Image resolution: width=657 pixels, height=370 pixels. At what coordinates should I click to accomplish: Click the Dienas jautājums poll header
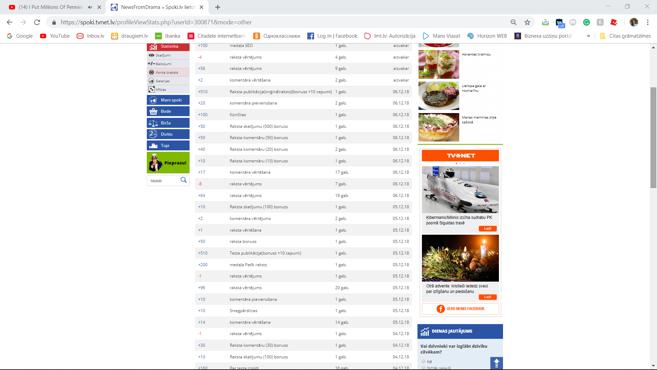click(x=460, y=331)
